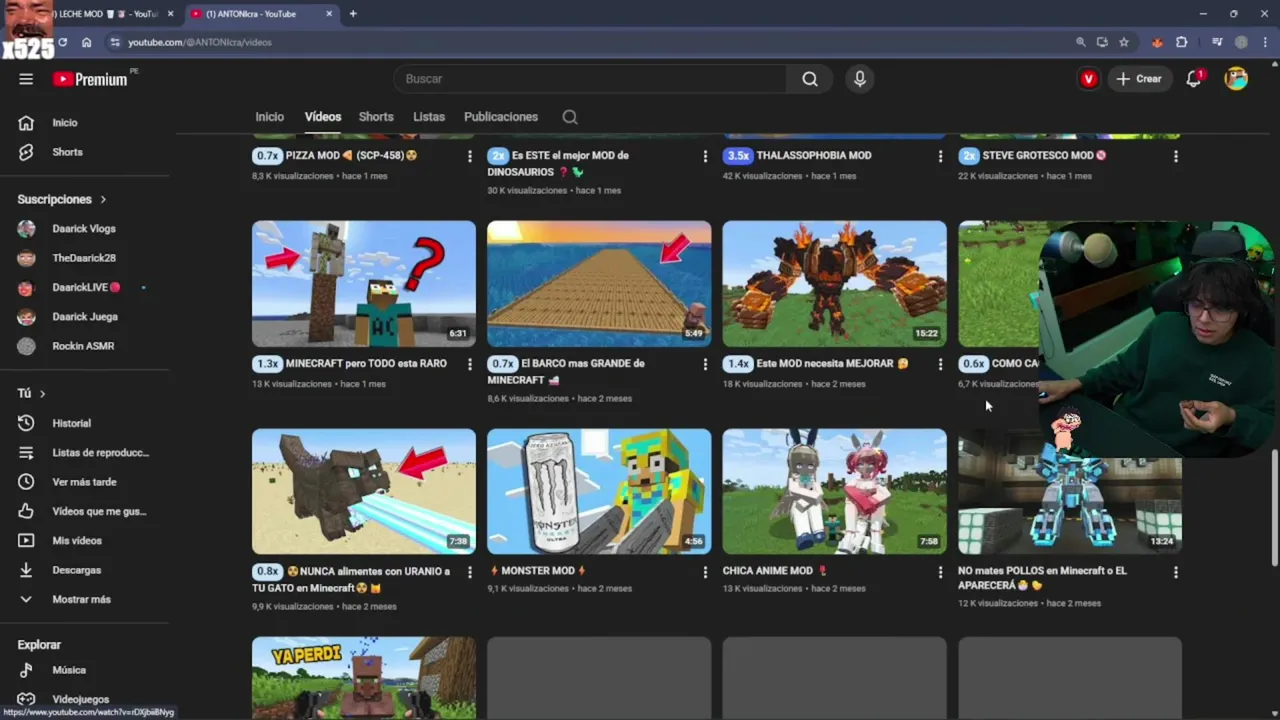Open the notifications bell
Image resolution: width=1280 pixels, height=720 pixels.
[x=1193, y=79]
